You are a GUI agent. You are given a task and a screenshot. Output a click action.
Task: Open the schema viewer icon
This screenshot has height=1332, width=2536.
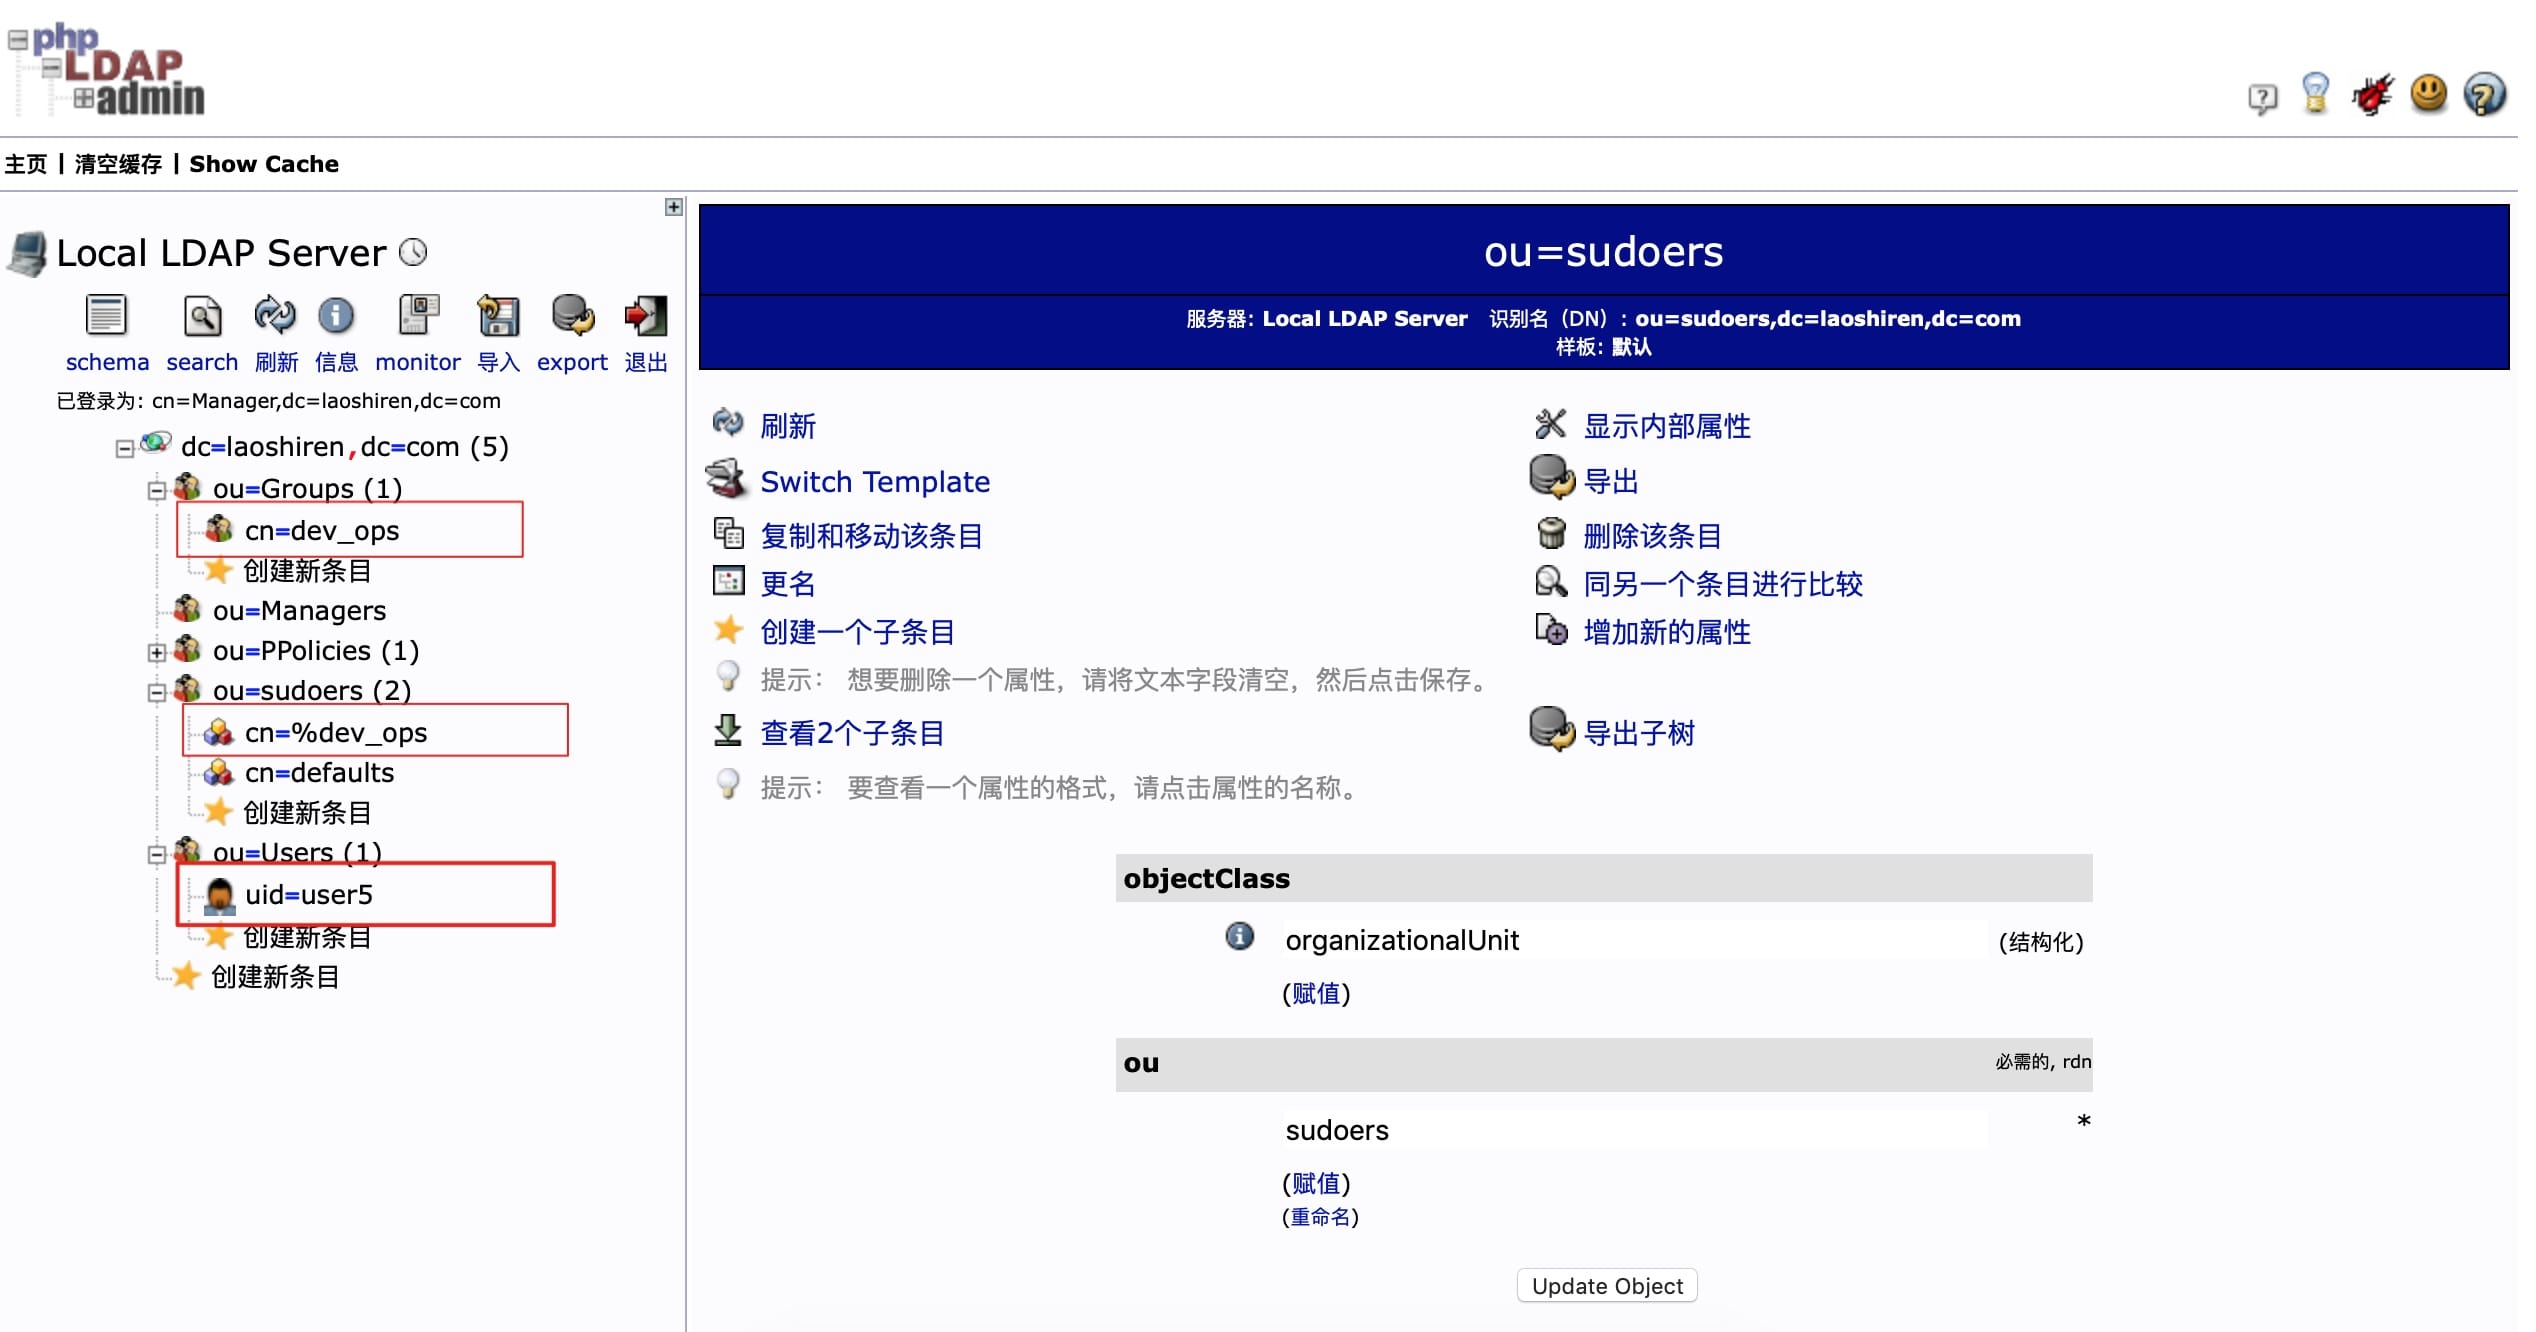106,315
